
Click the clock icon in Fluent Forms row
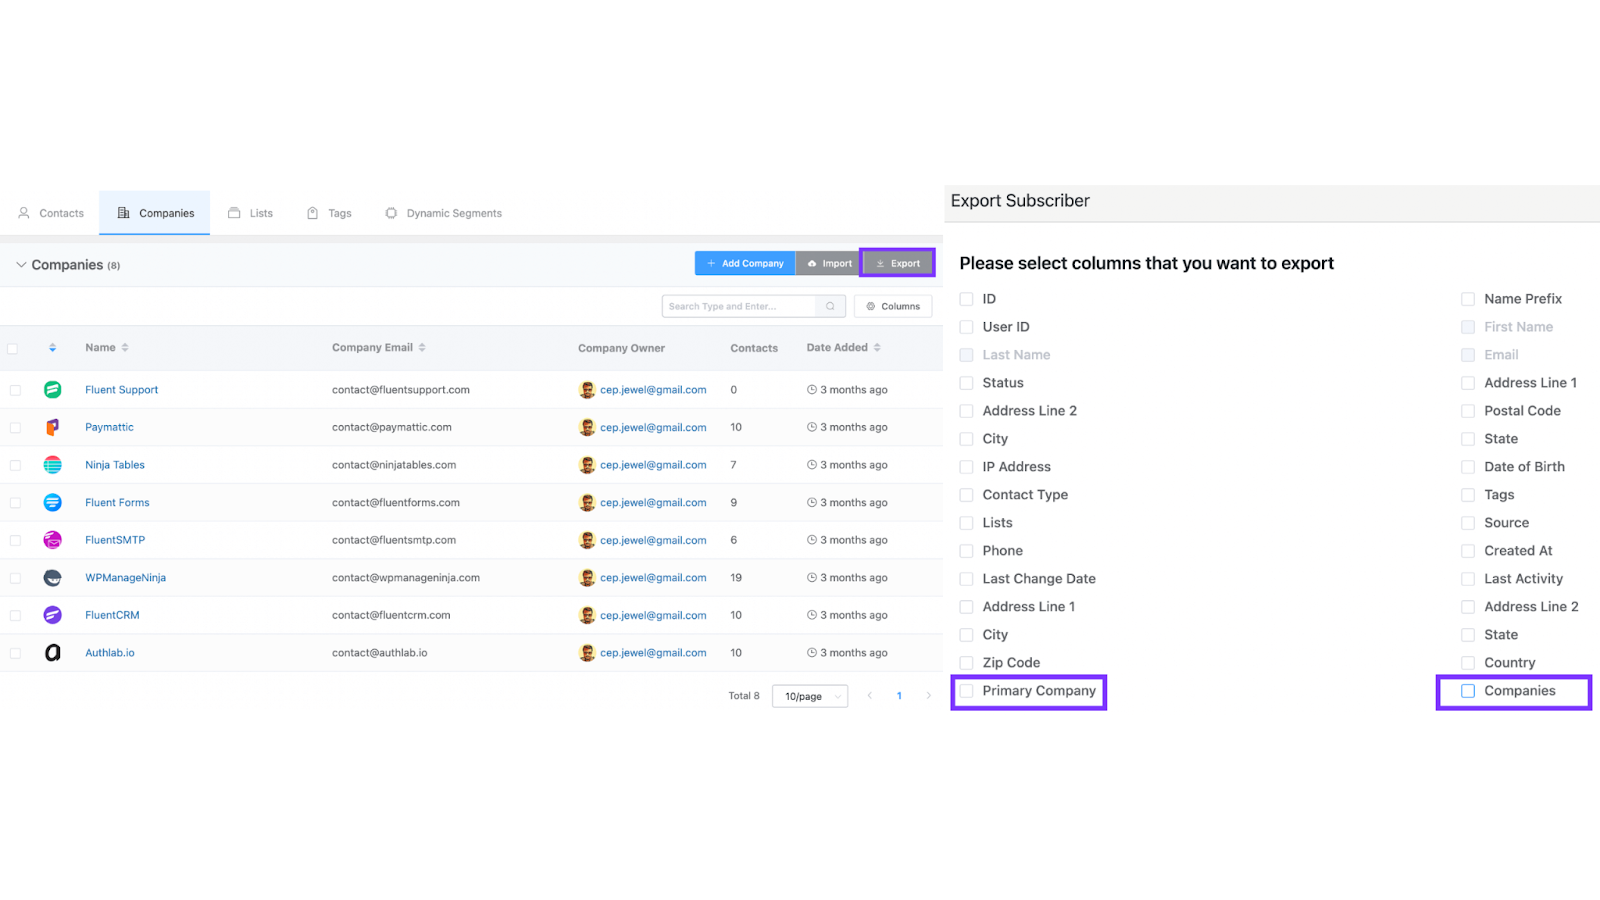point(812,503)
